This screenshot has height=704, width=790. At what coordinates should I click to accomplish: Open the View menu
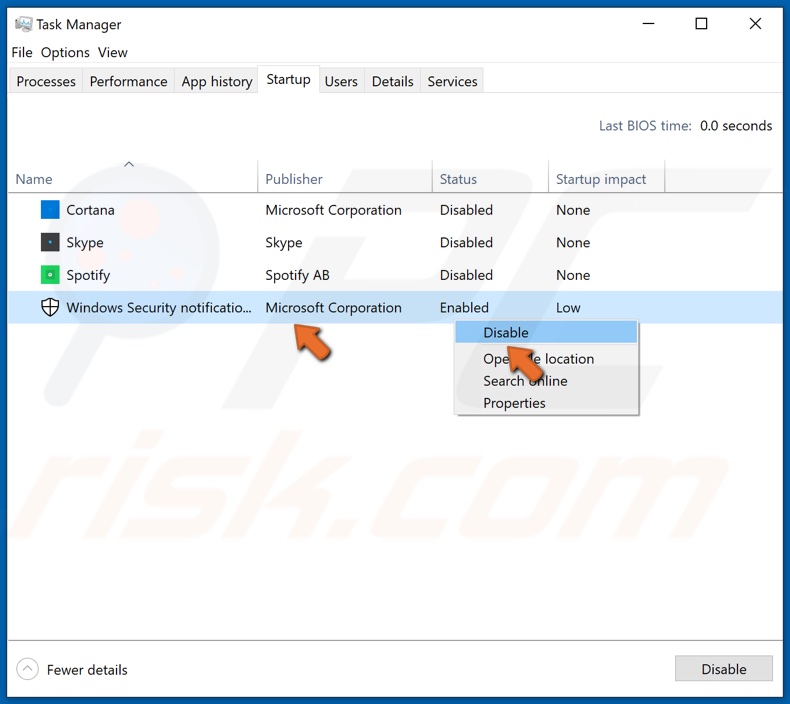point(112,52)
